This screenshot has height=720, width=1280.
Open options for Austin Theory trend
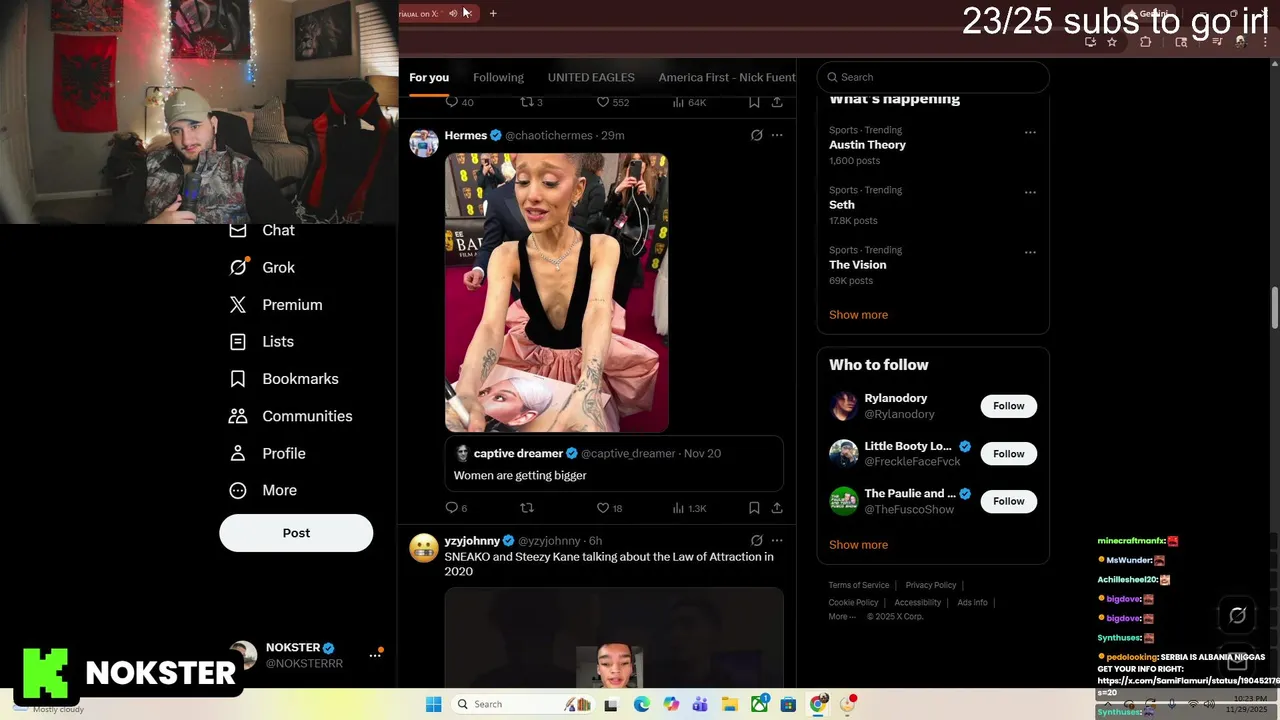point(1030,132)
